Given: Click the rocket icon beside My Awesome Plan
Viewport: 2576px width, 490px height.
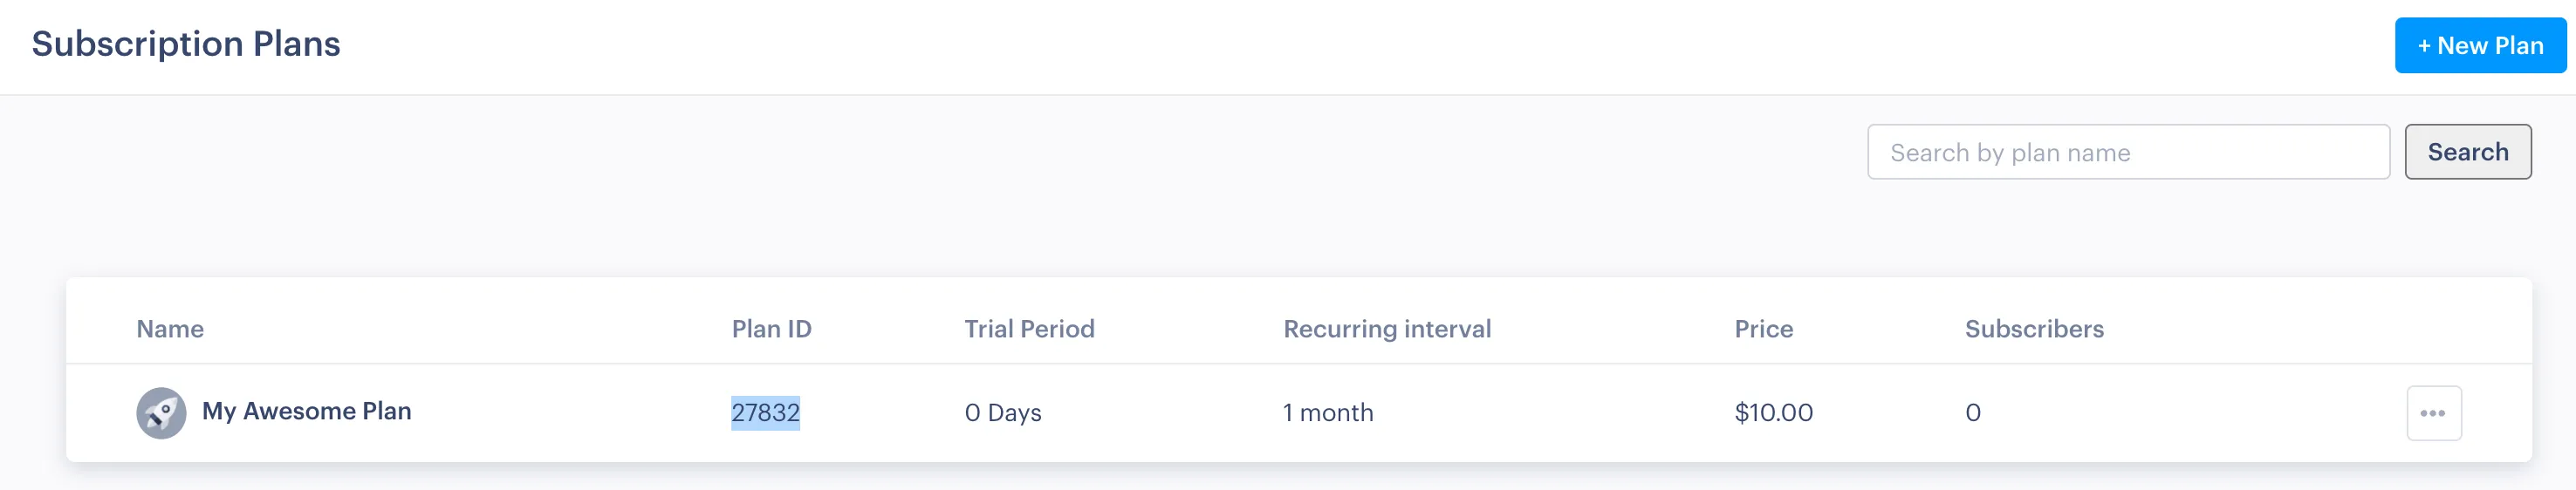Looking at the screenshot, I should [x=161, y=413].
